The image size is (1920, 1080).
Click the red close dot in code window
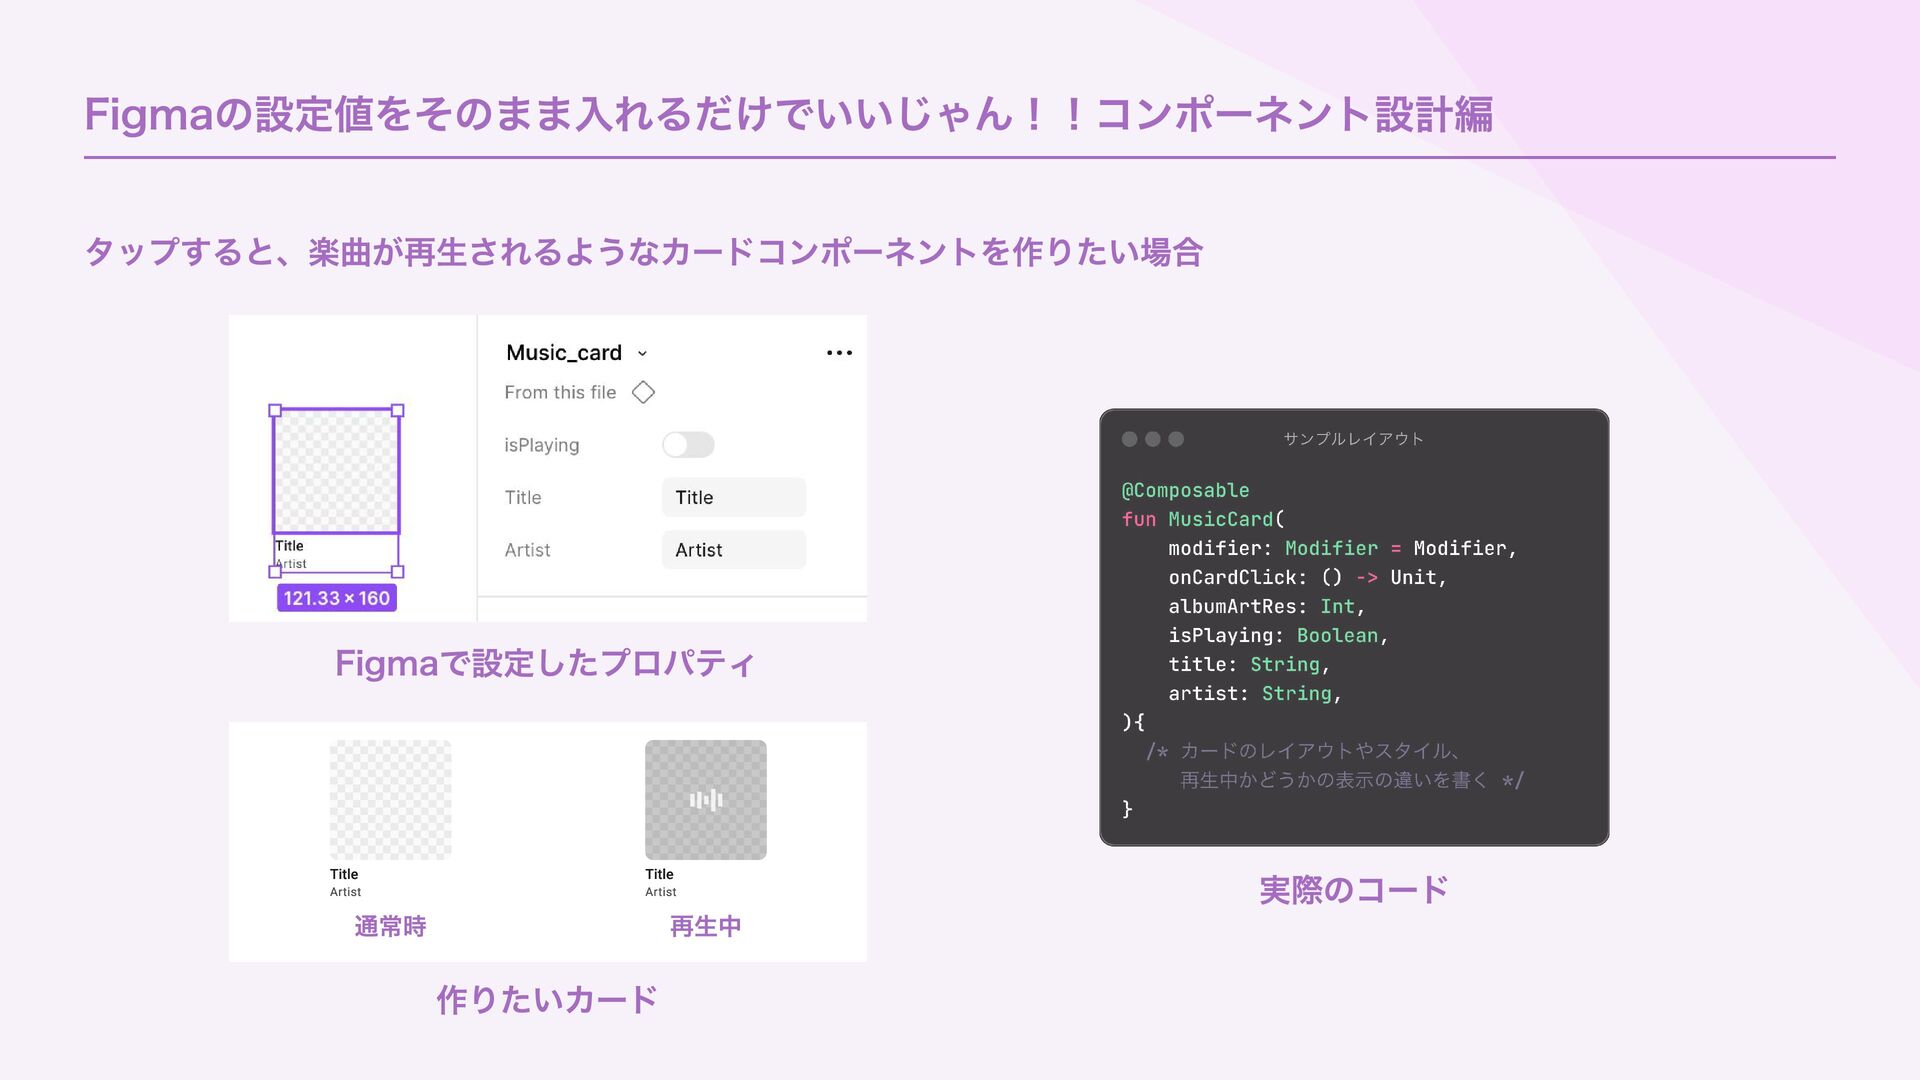click(x=1130, y=439)
